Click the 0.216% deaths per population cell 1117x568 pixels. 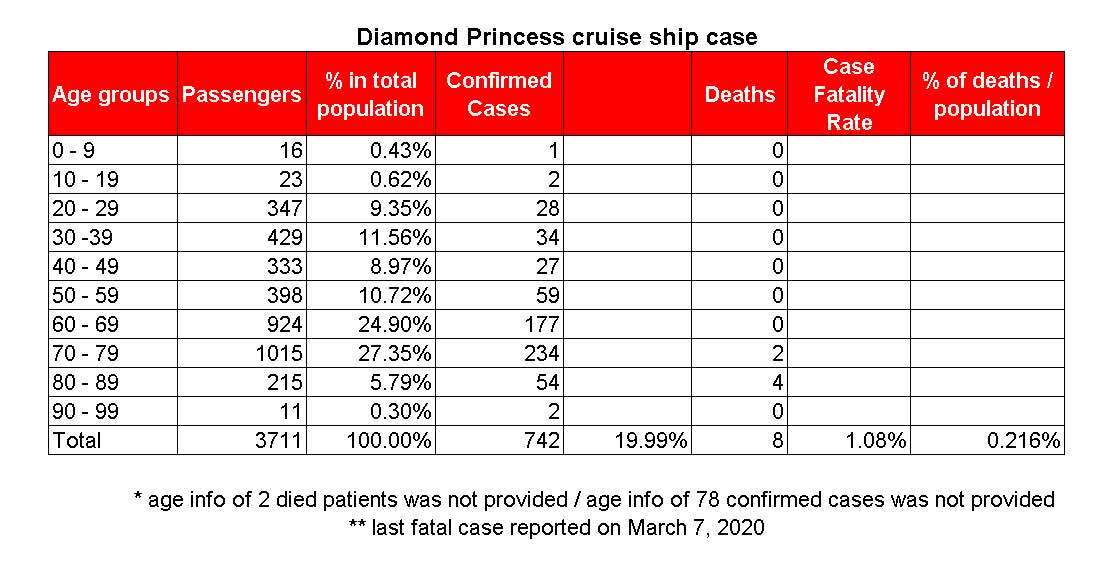pyautogui.click(x=986, y=440)
